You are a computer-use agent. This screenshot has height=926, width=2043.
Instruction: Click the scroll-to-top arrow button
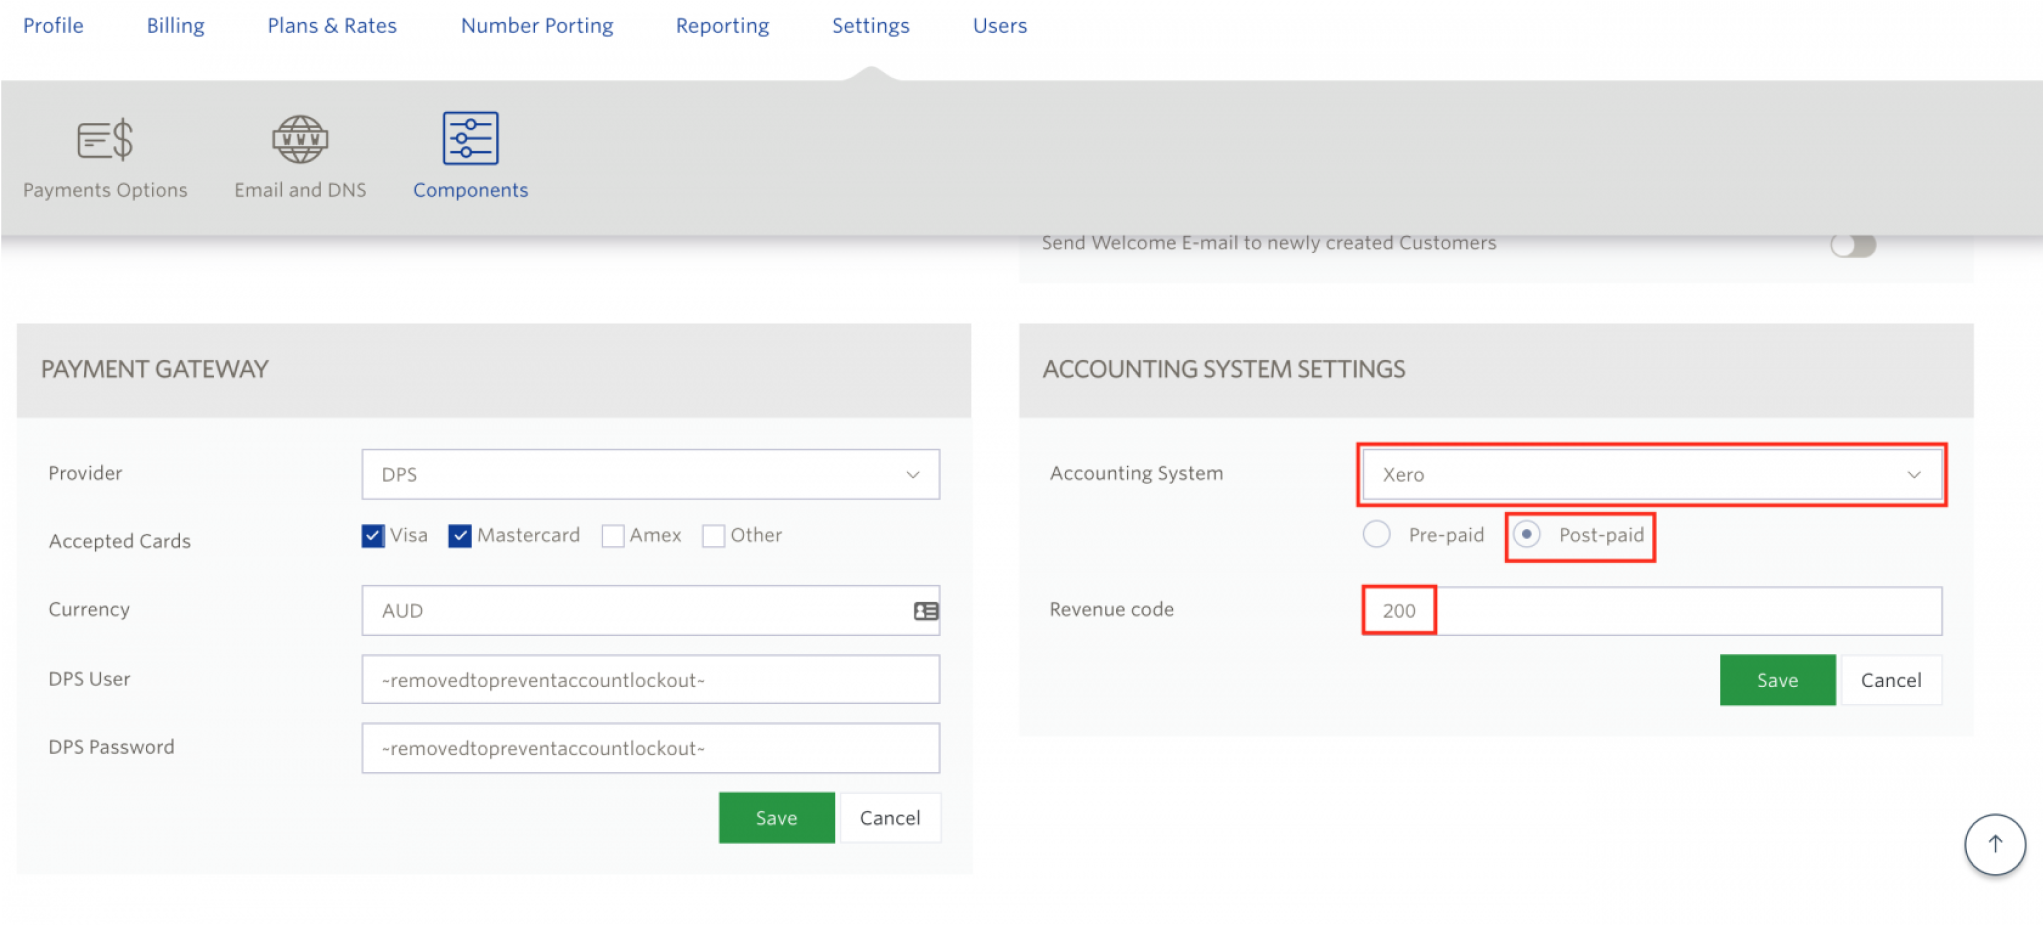click(1994, 845)
